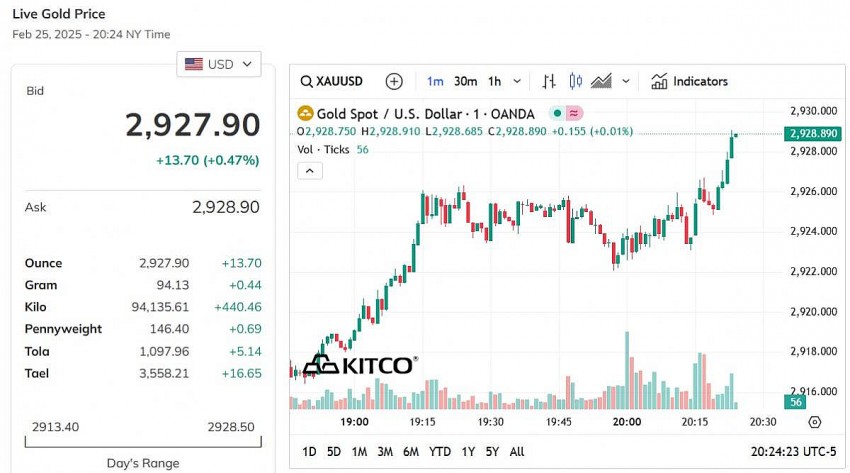Screen dimensions: 850x473
Task: Click the 20:24:23 UTC-5 timezone button
Action: tap(793, 452)
